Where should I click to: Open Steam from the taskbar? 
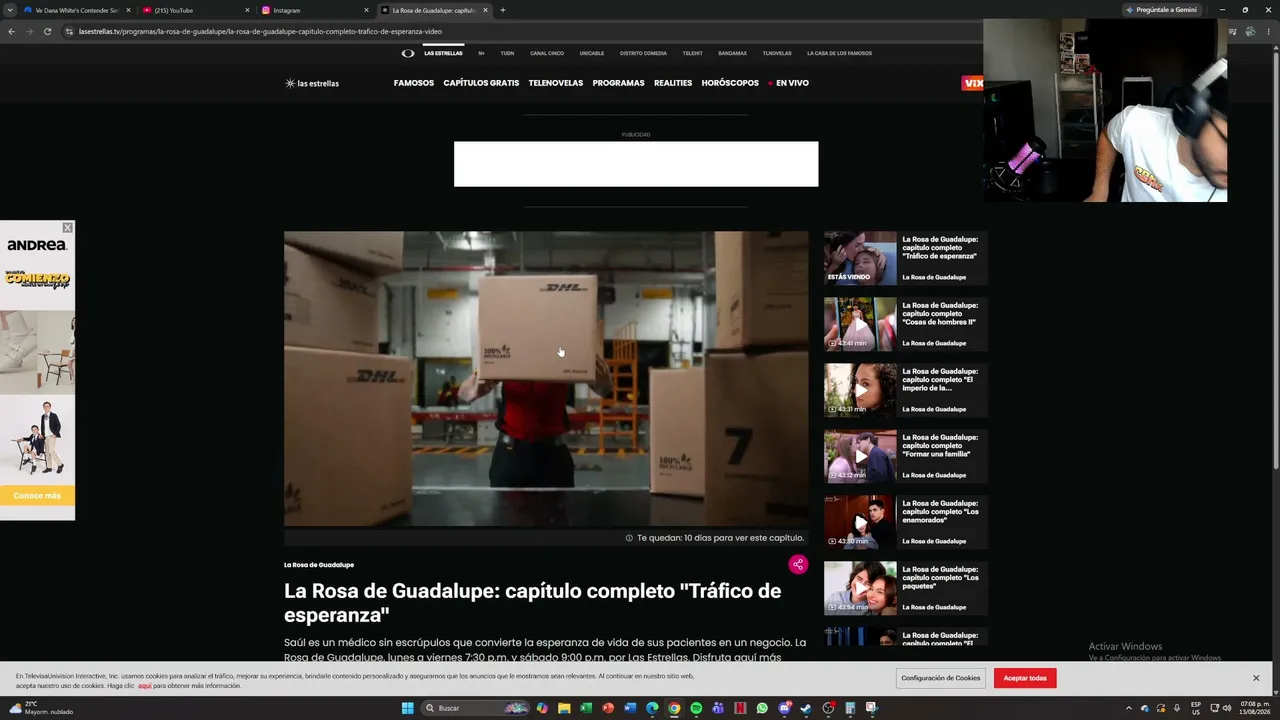tap(806, 708)
